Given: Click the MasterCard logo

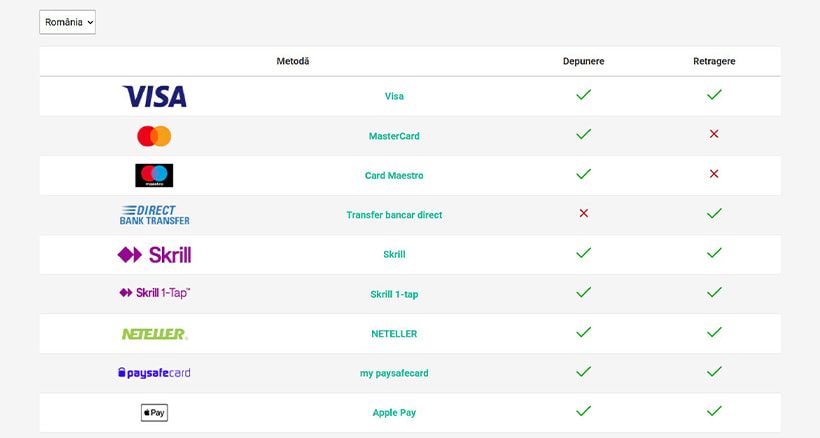Looking at the screenshot, I should (154, 136).
